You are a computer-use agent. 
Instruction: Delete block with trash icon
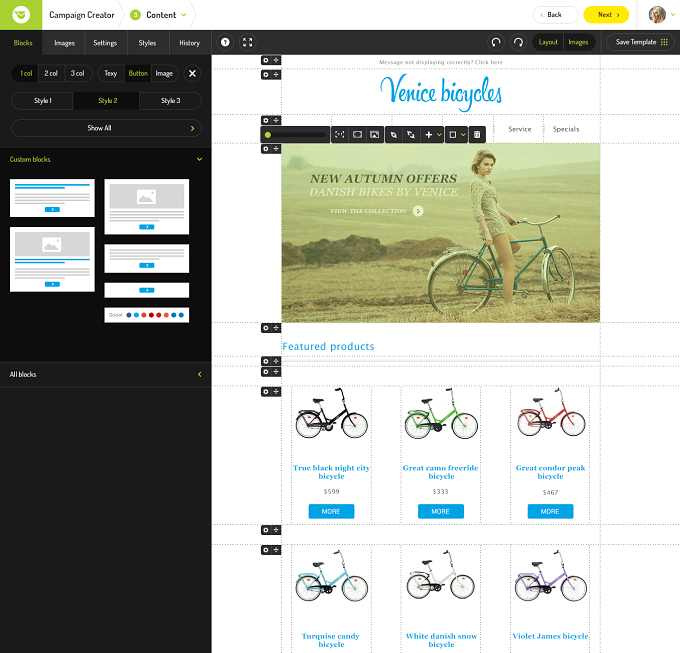477,135
